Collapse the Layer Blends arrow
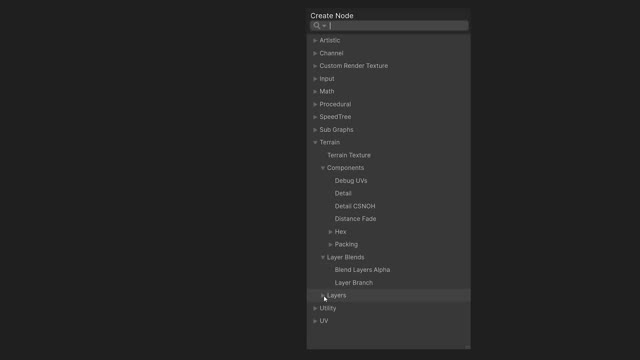Image resolution: width=640 pixels, height=360 pixels. [x=323, y=257]
